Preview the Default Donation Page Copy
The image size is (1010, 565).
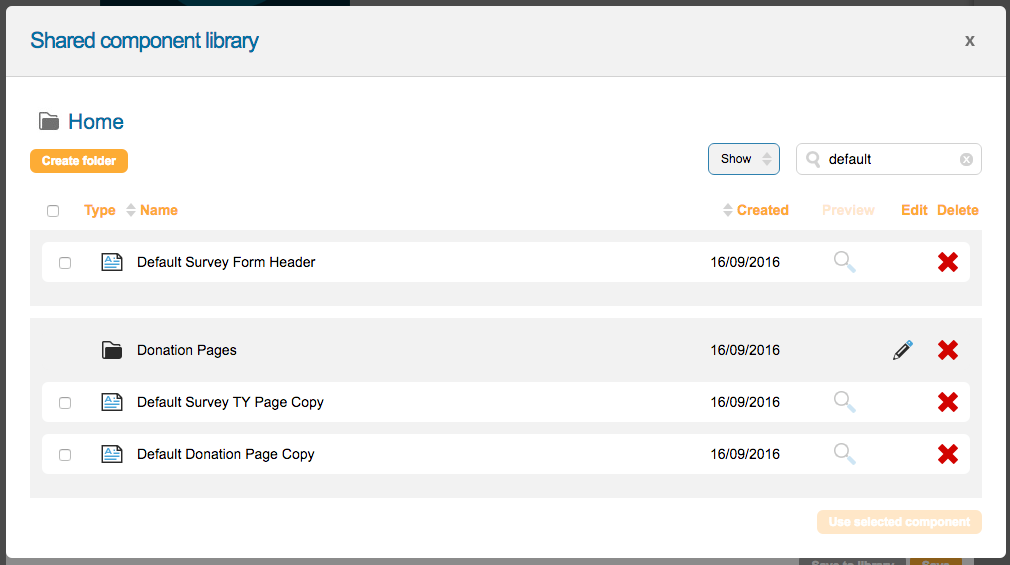[x=845, y=454]
